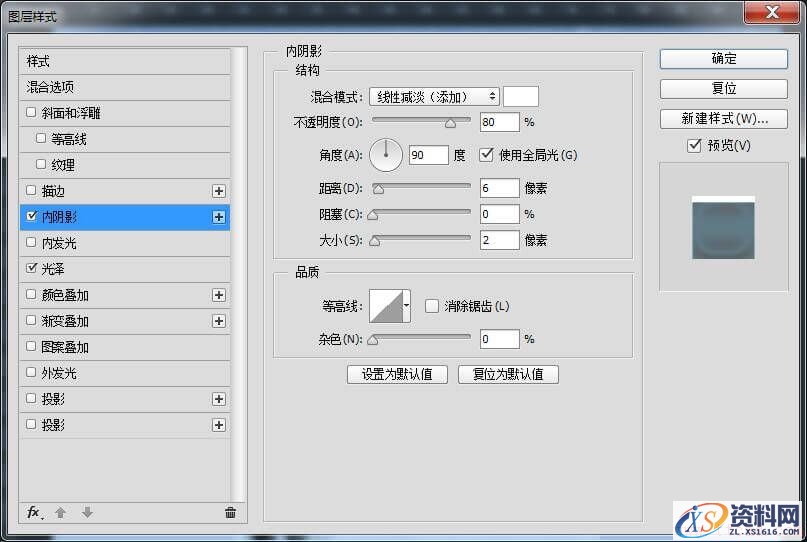The height and width of the screenshot is (542, 807).
Task: Toggle the 预览 checkbox
Action: click(694, 145)
